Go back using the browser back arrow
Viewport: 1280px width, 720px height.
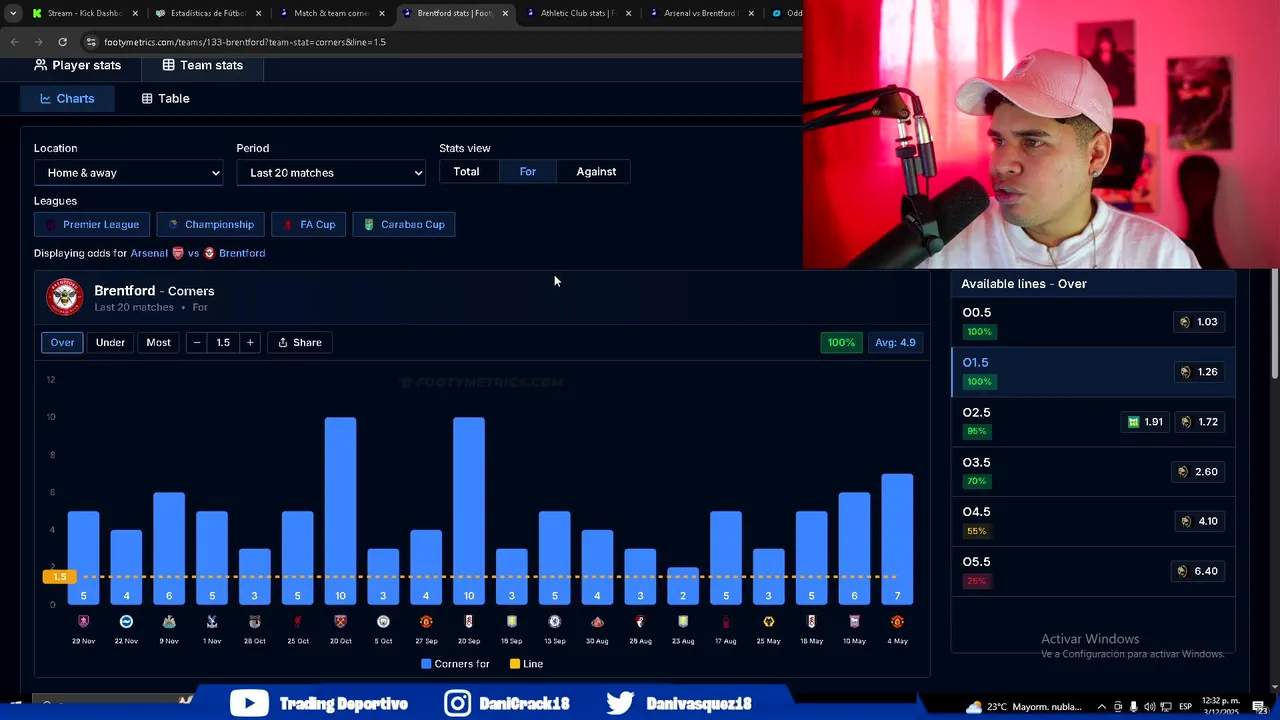pos(14,42)
